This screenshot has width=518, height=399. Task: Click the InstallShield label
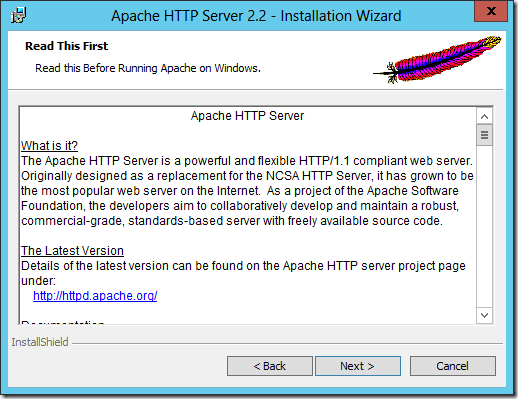40,342
